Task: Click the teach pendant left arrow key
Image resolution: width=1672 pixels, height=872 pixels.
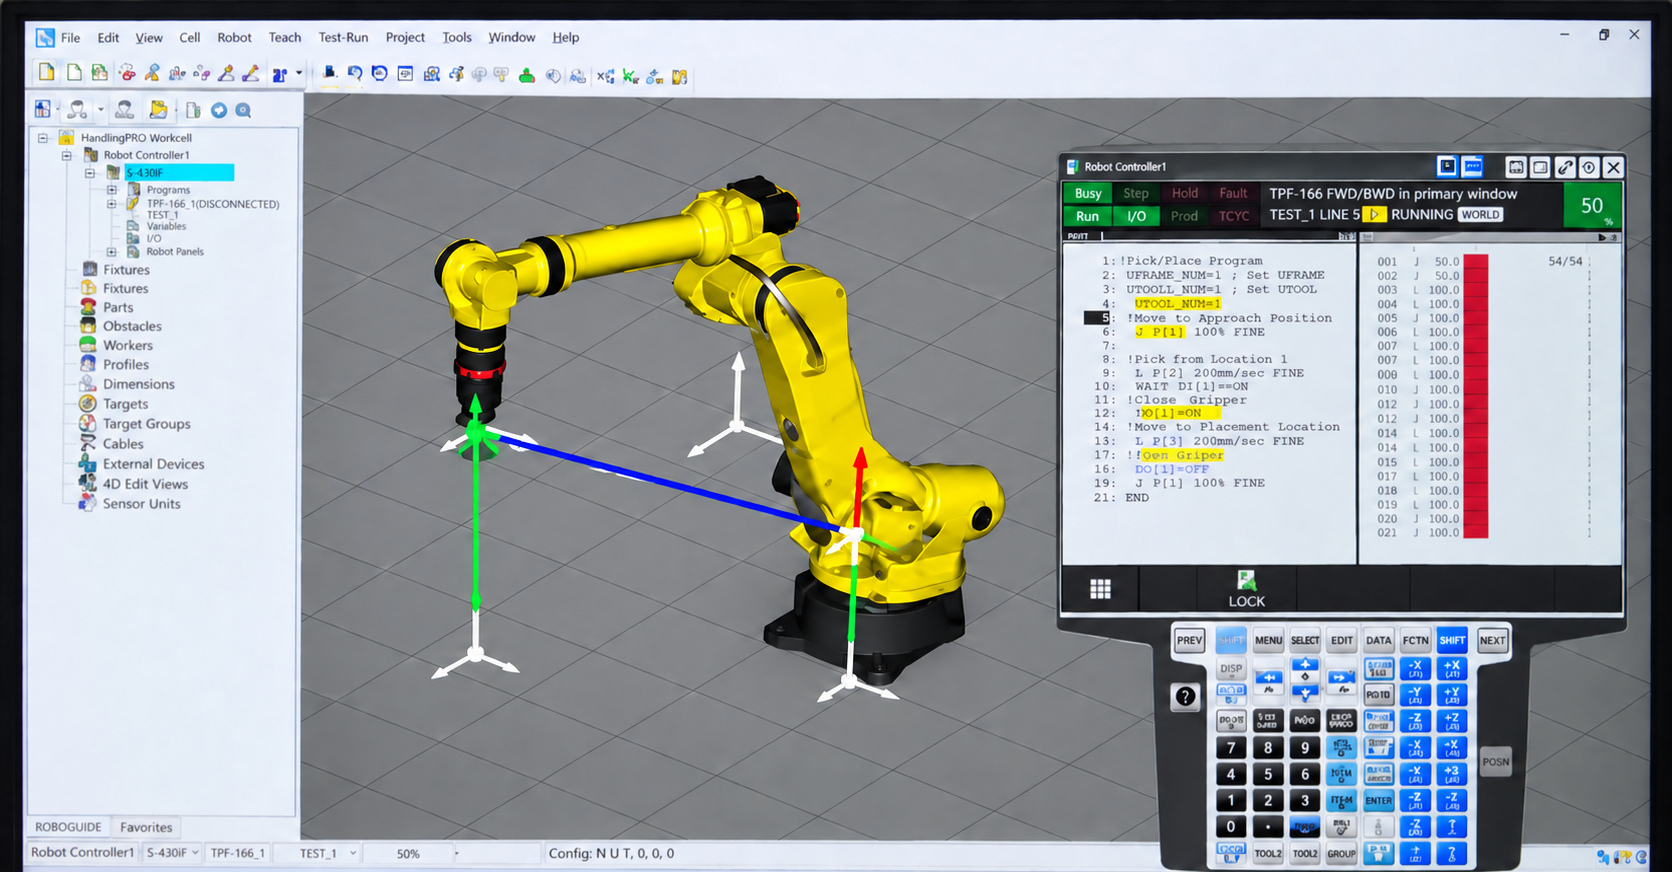Action: point(1268,679)
